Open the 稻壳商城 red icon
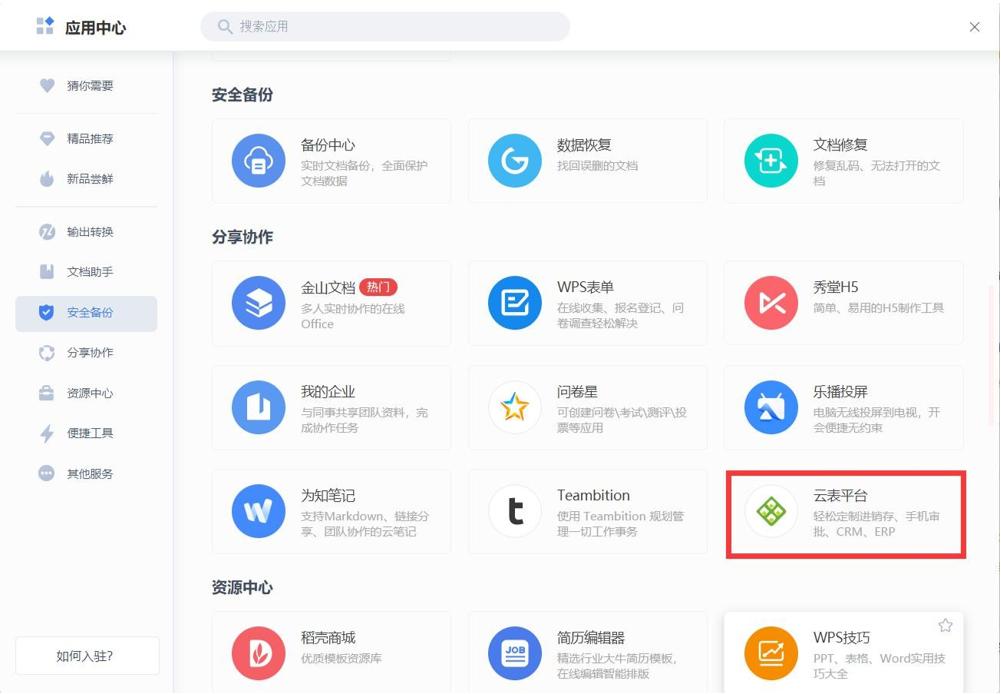This screenshot has width=1001, height=694. (259, 653)
